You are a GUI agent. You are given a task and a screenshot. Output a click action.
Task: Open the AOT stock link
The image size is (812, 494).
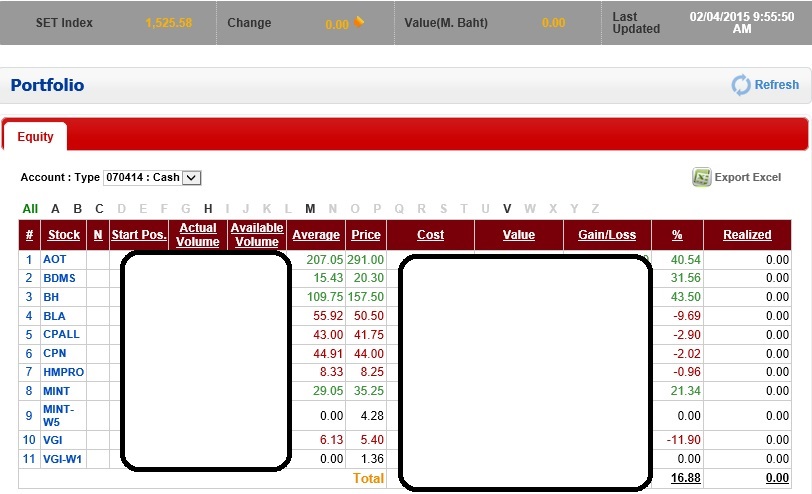[x=54, y=259]
